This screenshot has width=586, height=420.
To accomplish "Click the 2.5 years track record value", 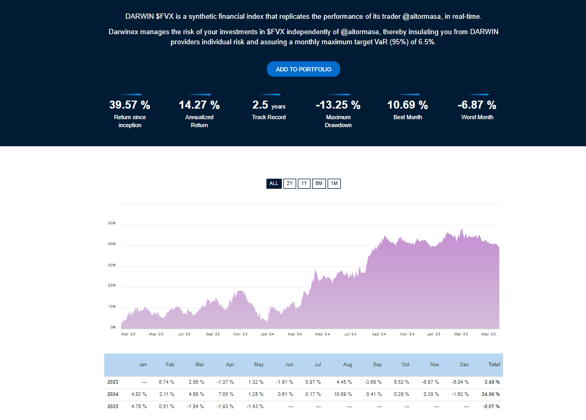I will tap(269, 105).
